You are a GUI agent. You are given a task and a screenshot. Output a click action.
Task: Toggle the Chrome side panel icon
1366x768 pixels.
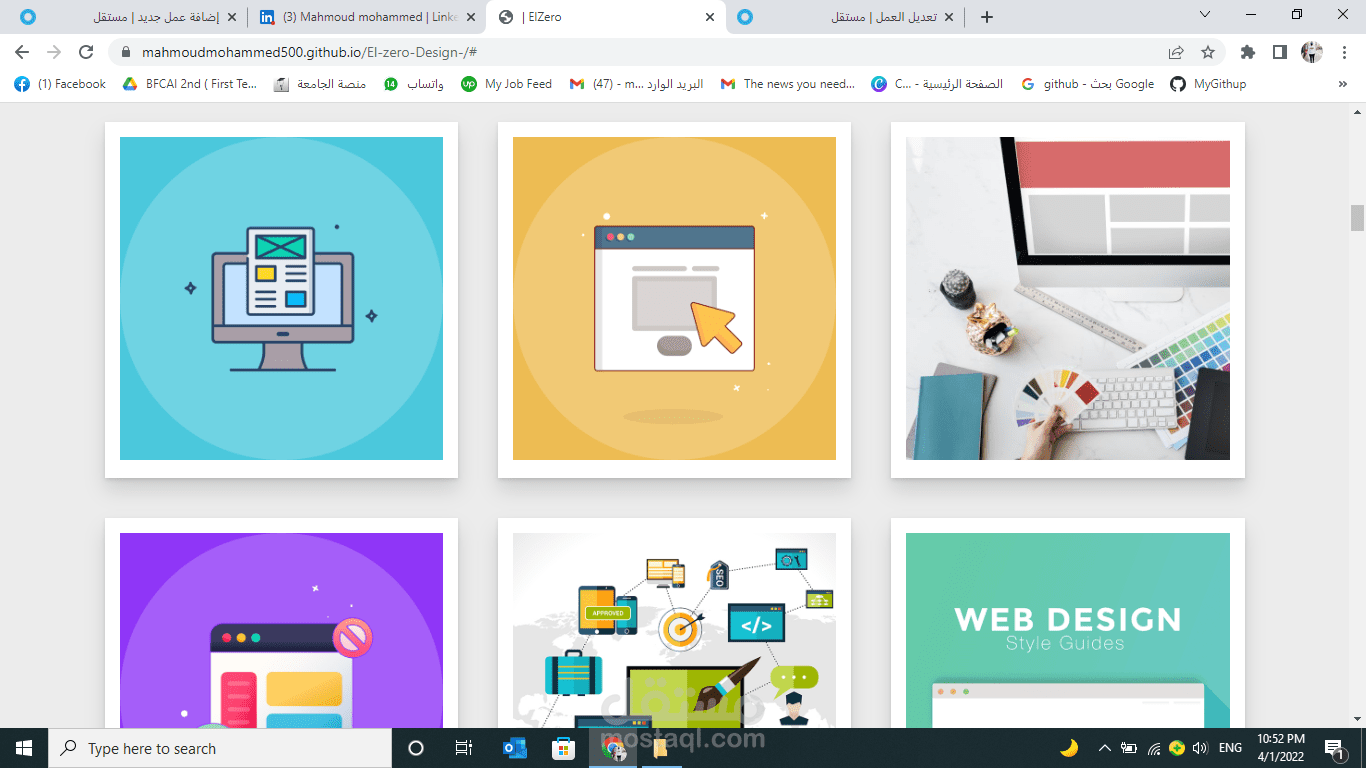[1279, 52]
